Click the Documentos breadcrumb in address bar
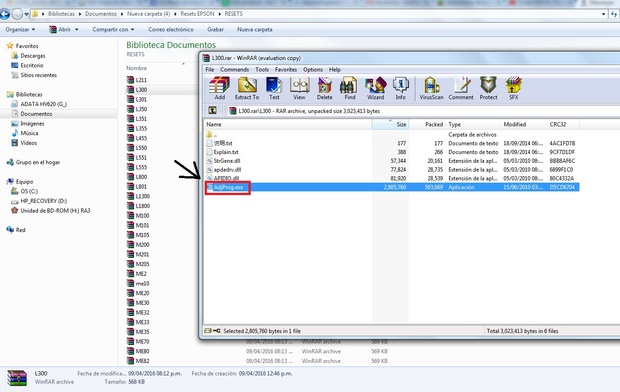The height and width of the screenshot is (392, 620). [x=101, y=14]
